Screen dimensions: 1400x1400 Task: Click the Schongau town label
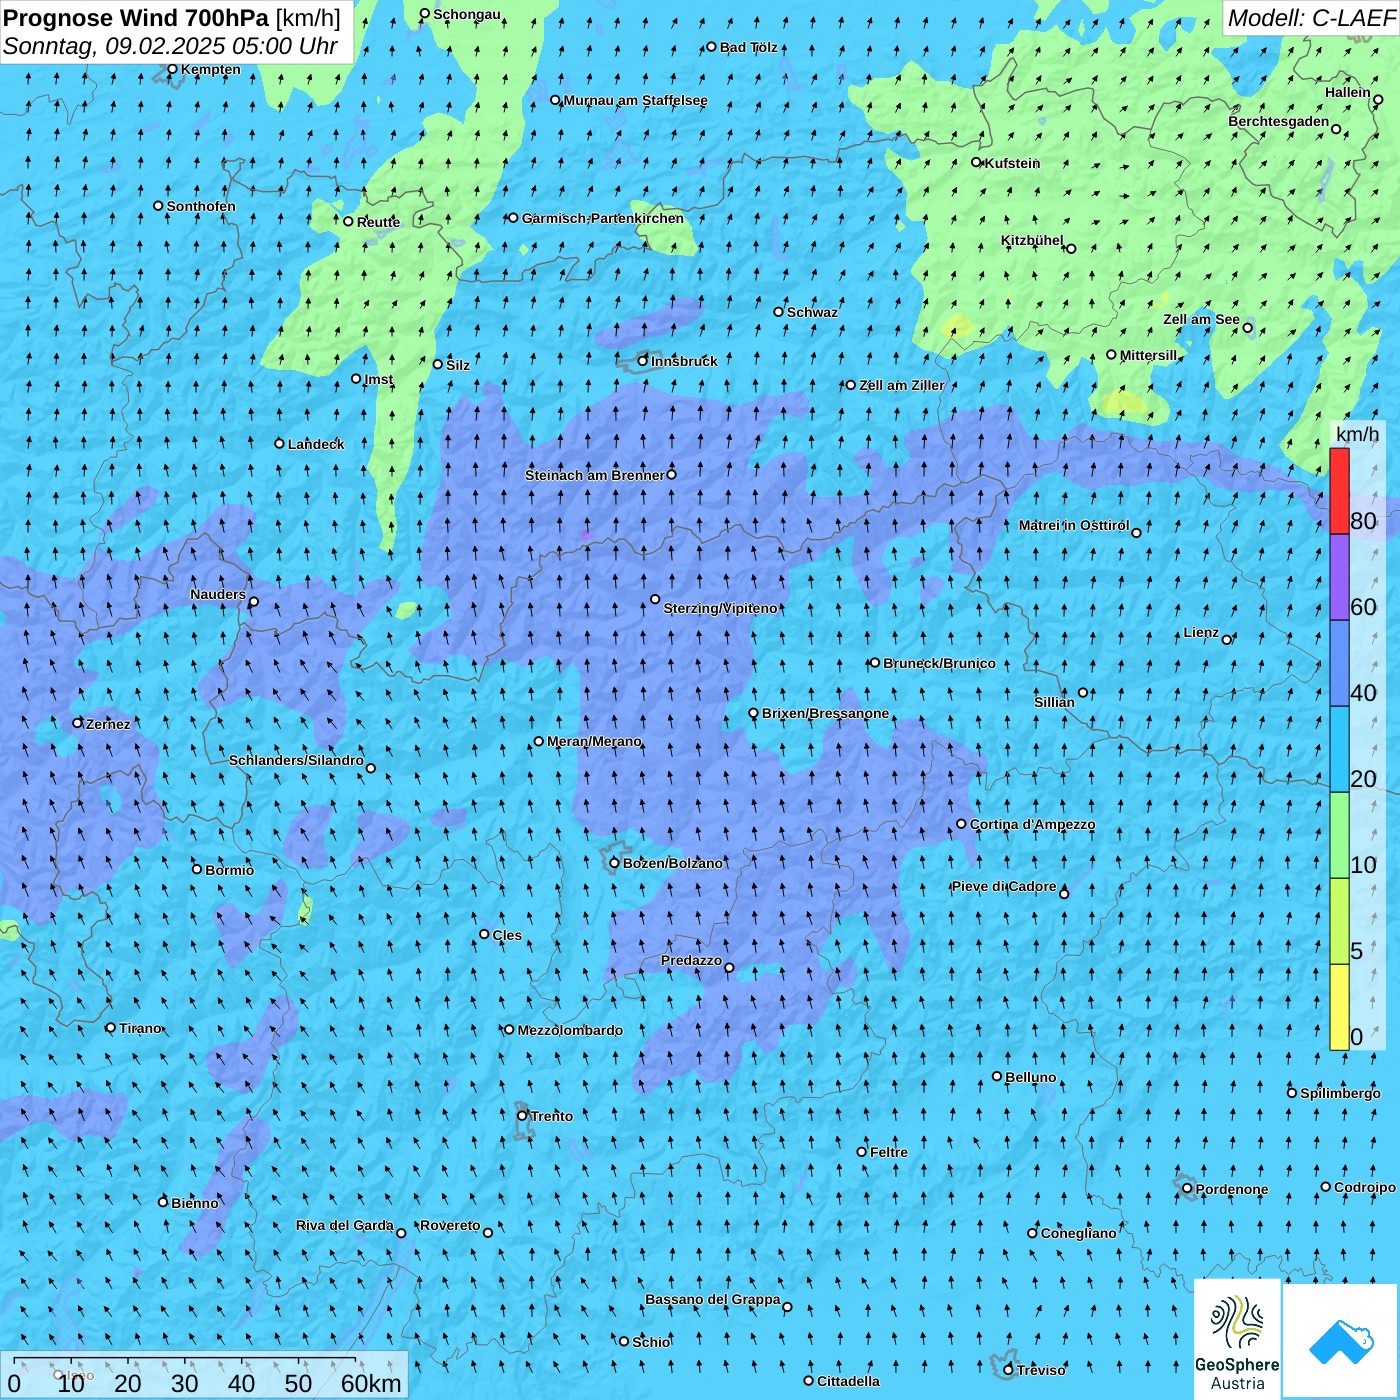click(x=466, y=15)
